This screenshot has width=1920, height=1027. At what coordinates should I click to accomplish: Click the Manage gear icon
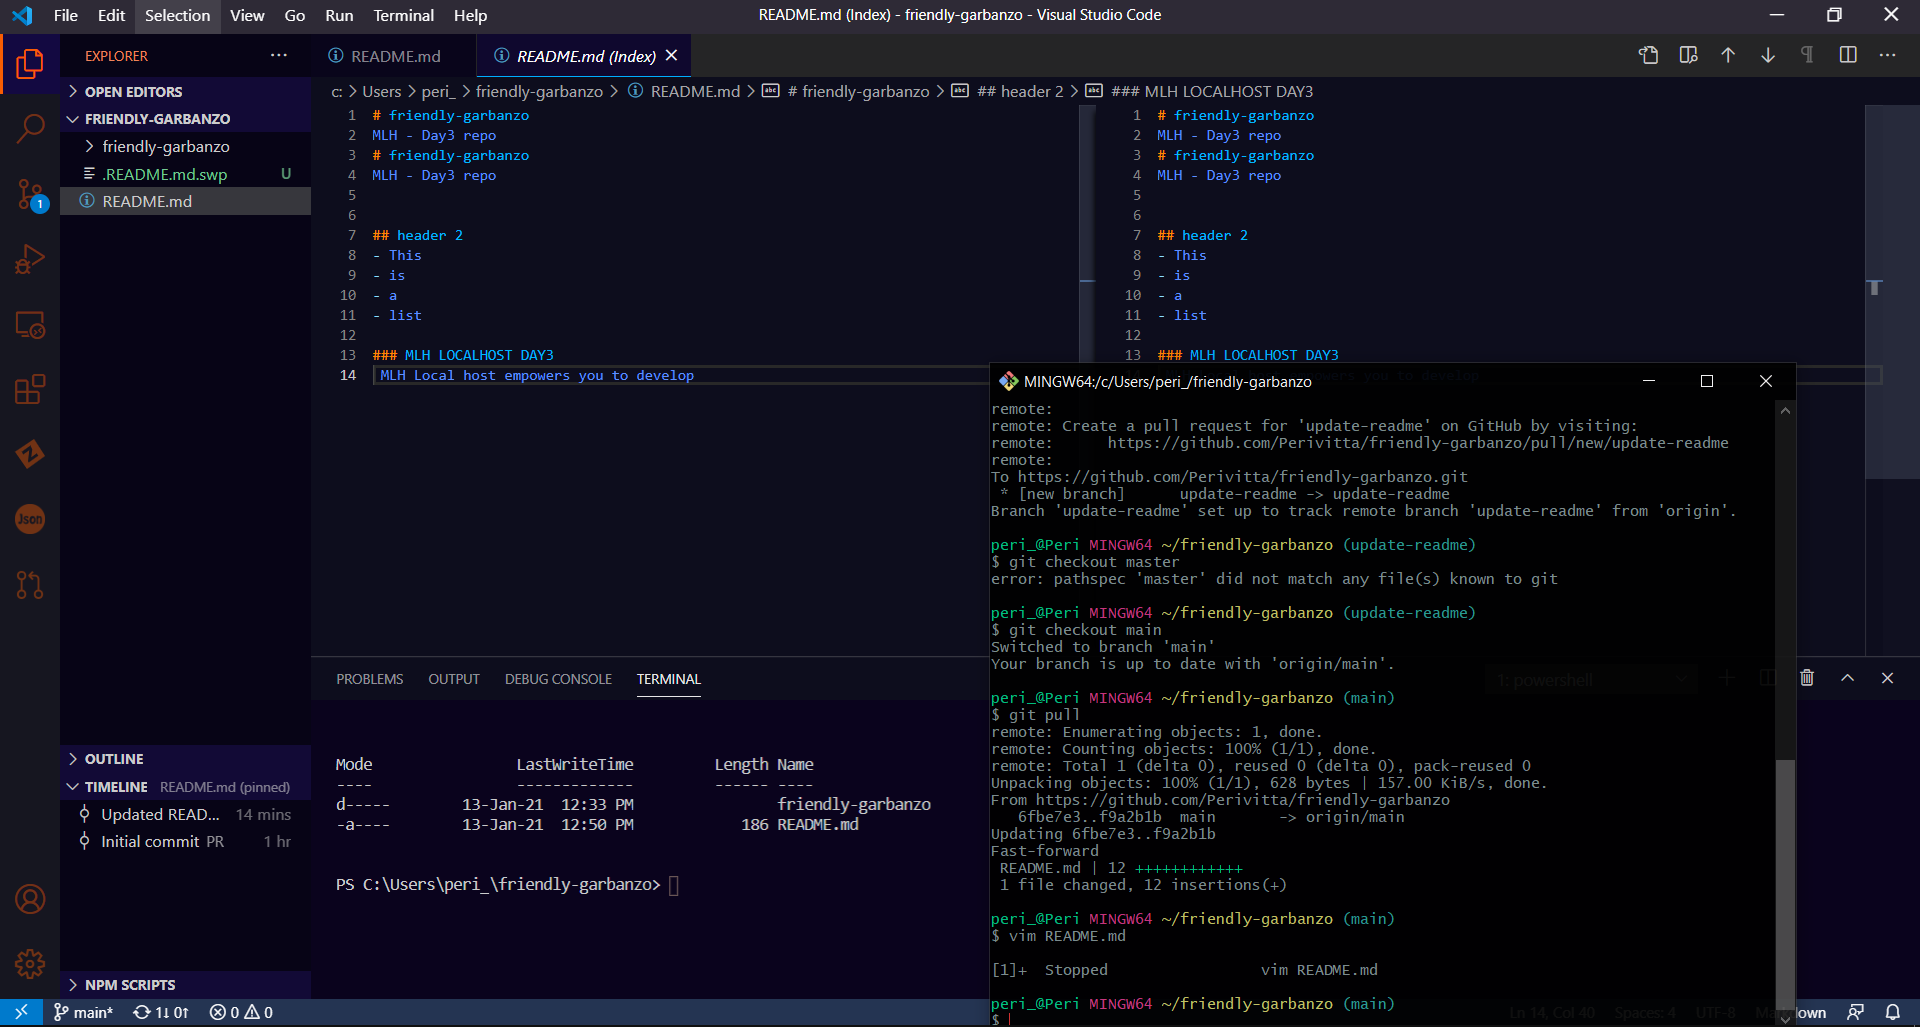pyautogui.click(x=30, y=964)
